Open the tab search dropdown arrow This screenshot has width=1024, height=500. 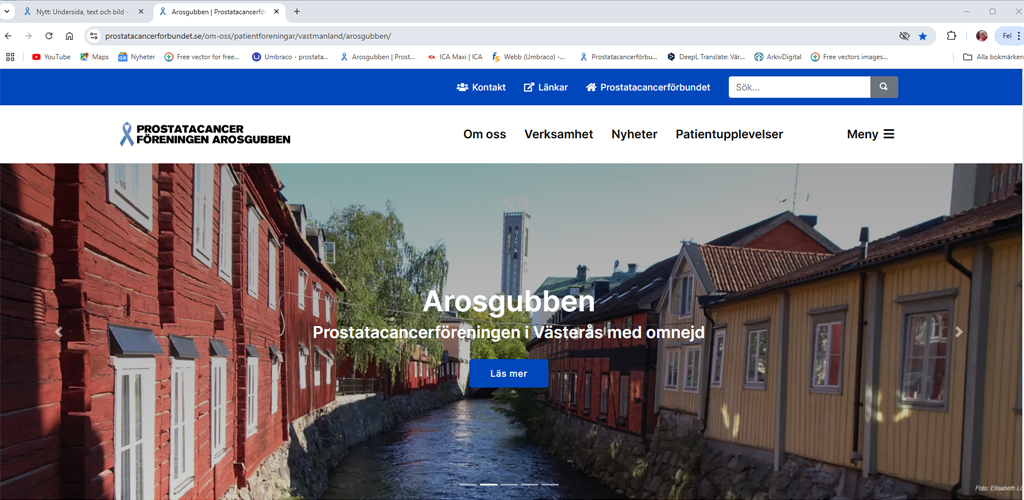coord(7,12)
